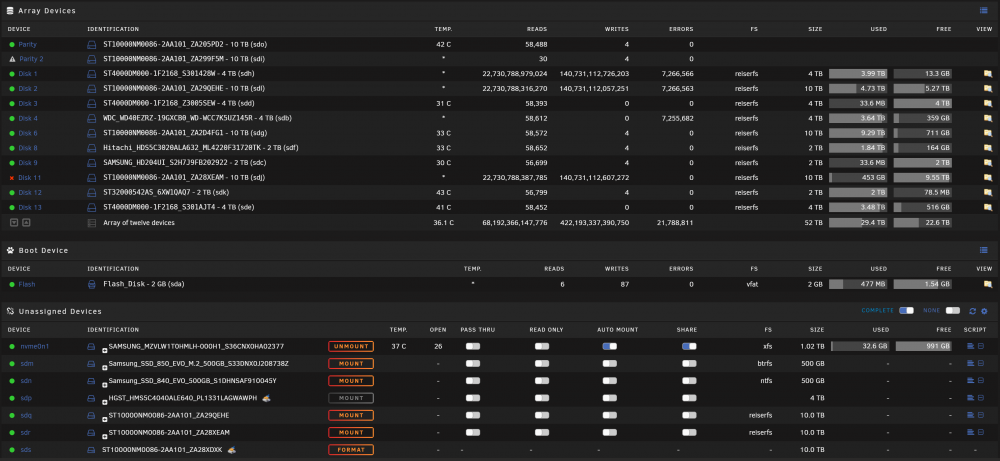
Task: Click Disk 6 used space bar 9.29 TB
Action: tap(858, 133)
